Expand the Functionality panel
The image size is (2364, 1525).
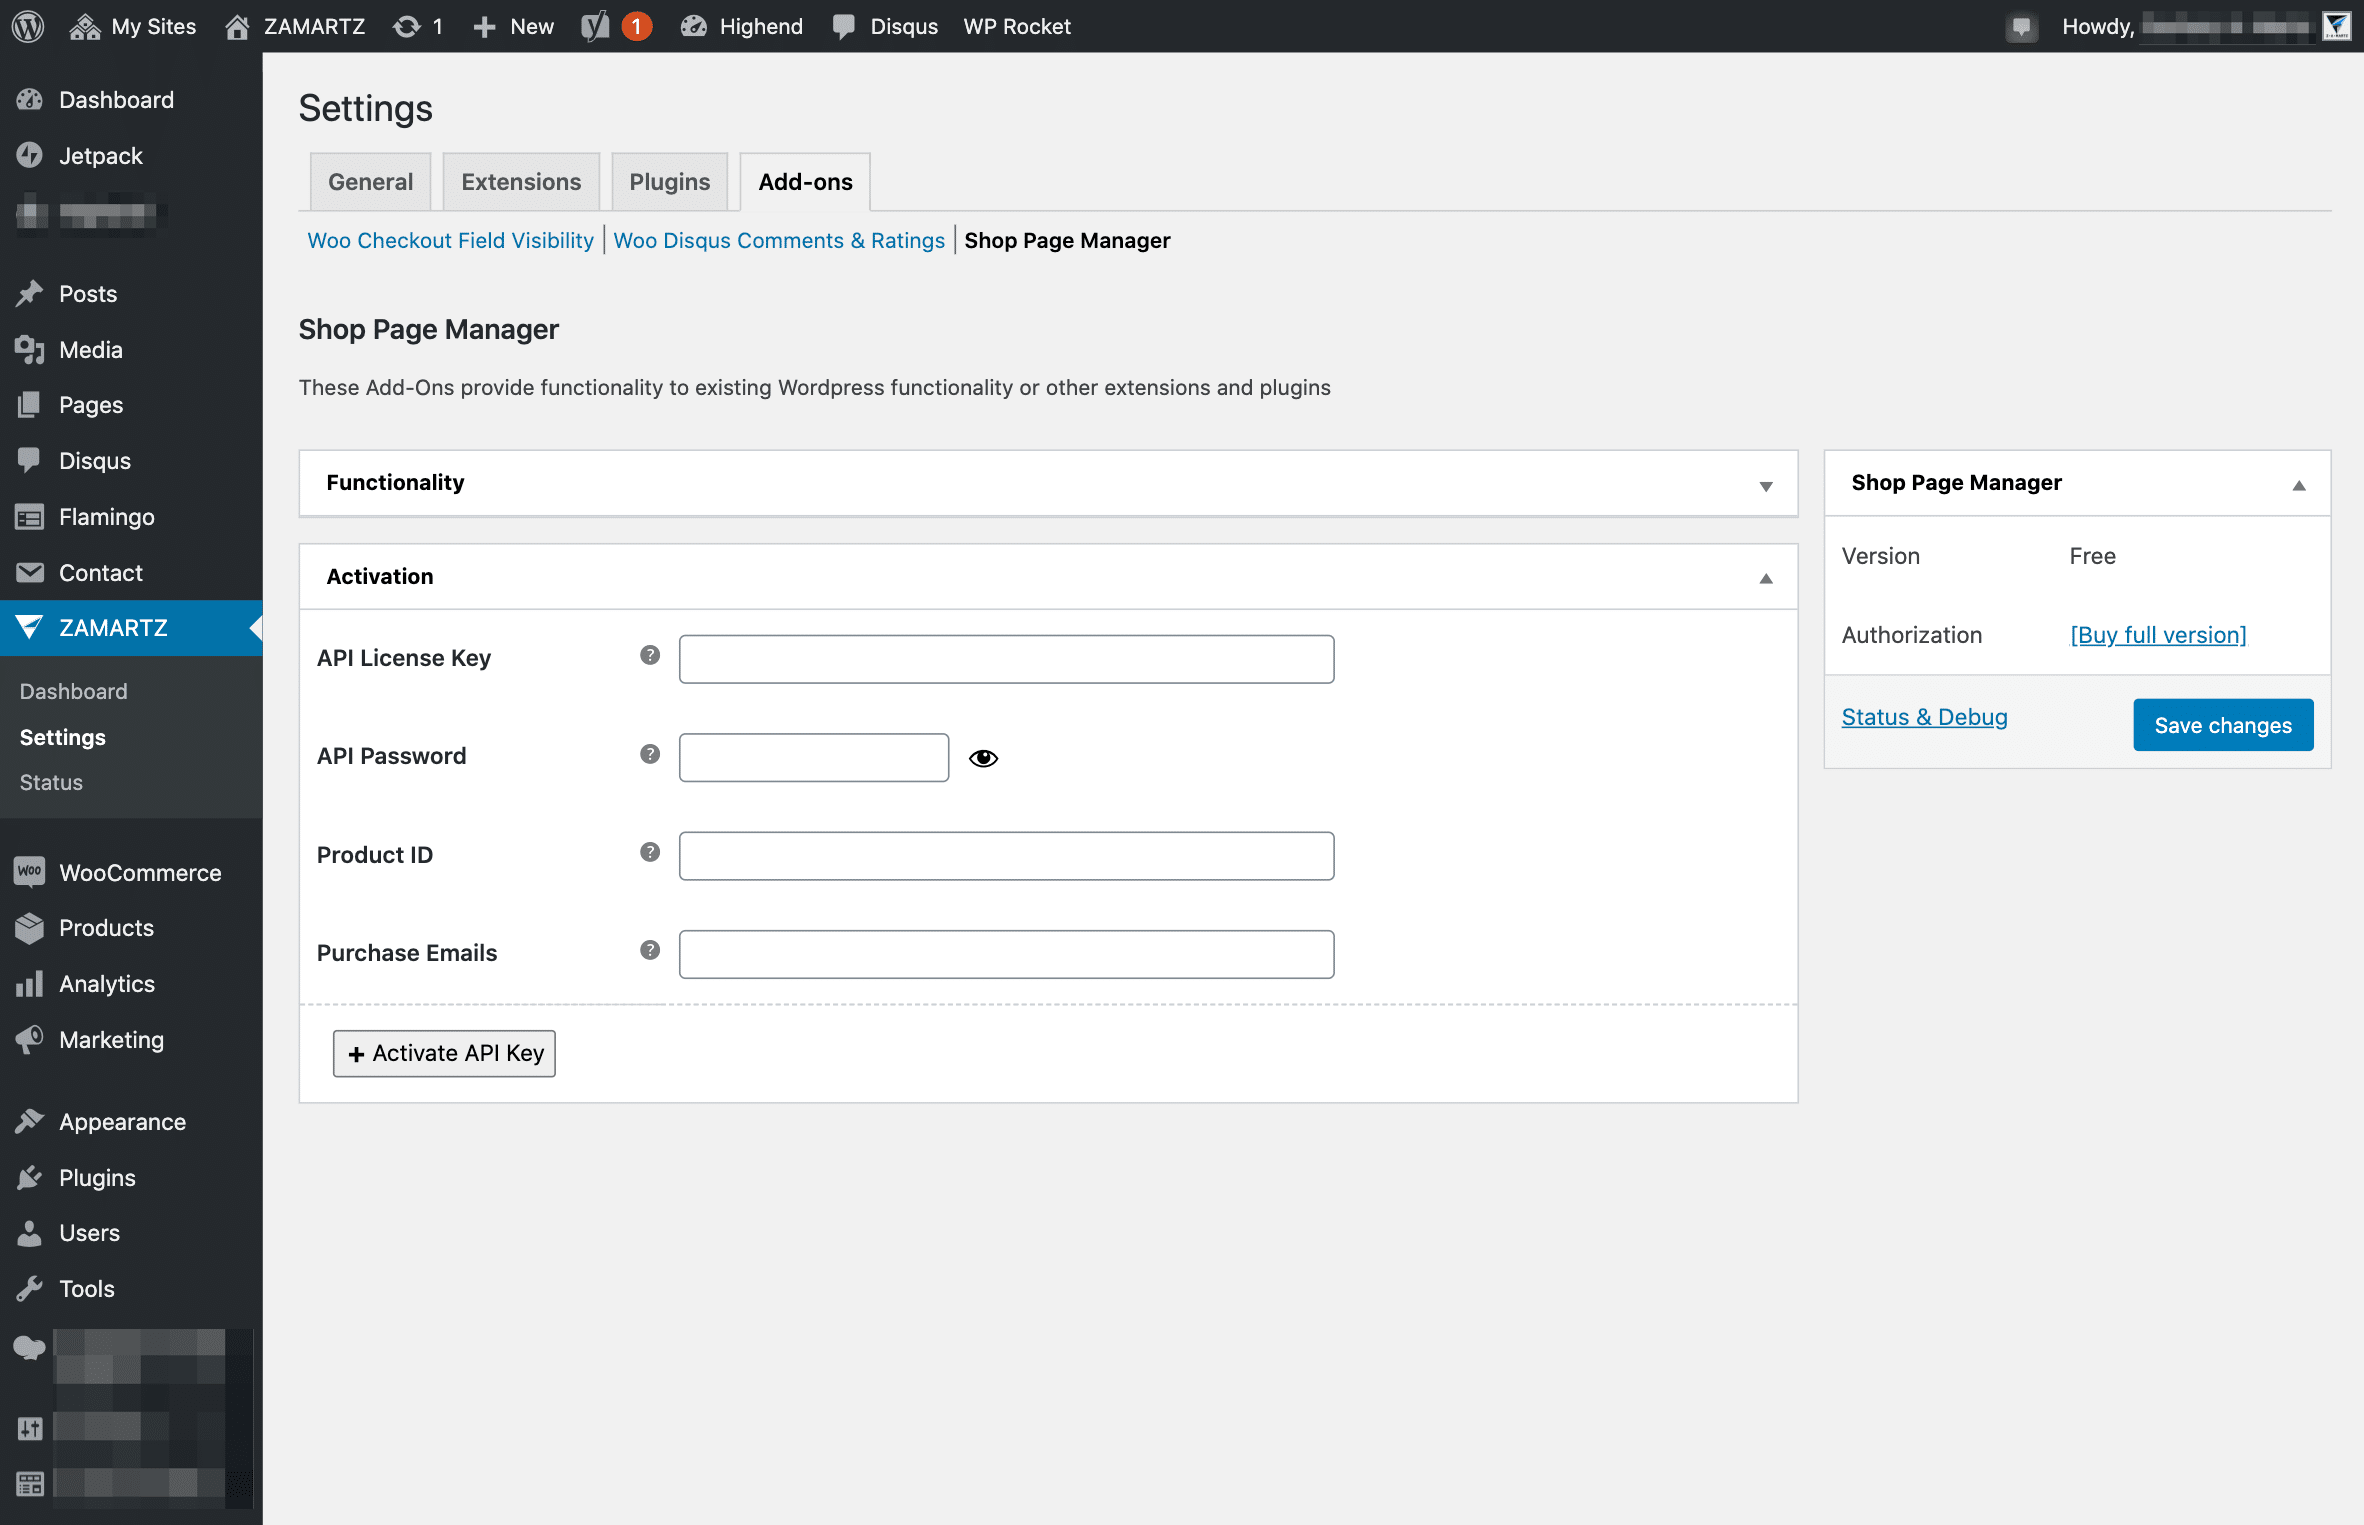[1766, 484]
